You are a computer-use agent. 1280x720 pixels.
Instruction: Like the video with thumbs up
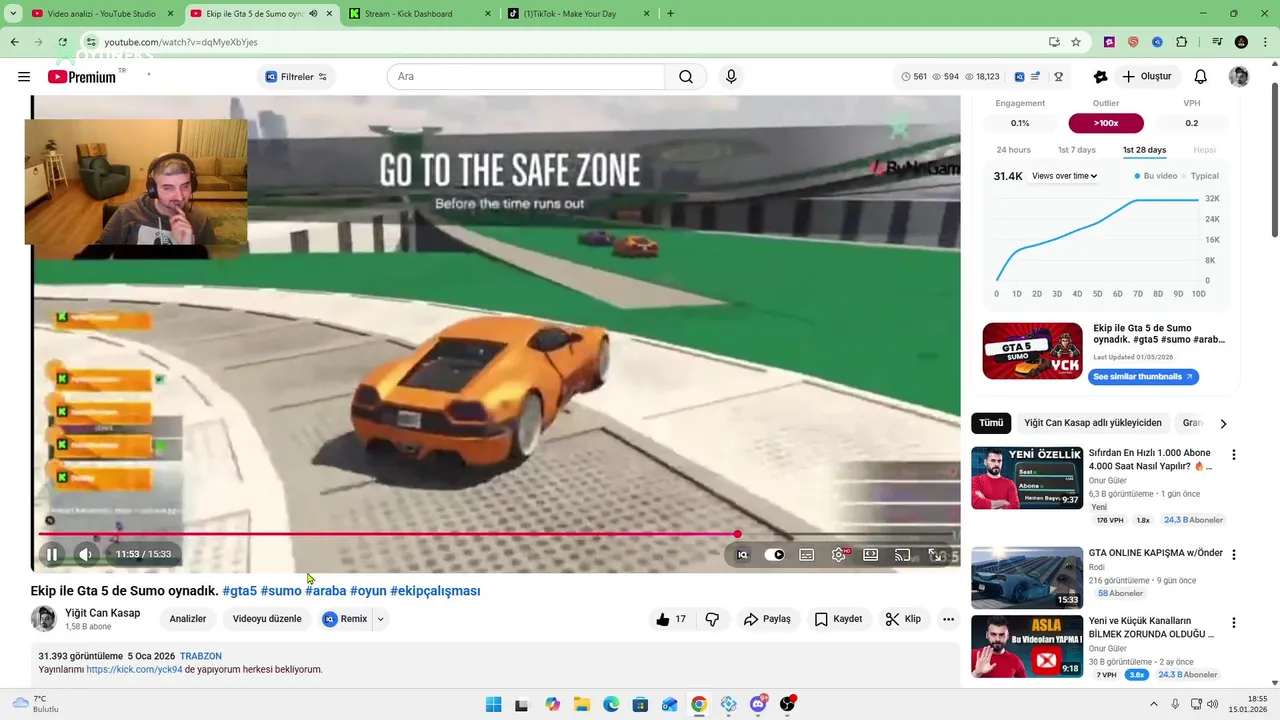pos(671,619)
